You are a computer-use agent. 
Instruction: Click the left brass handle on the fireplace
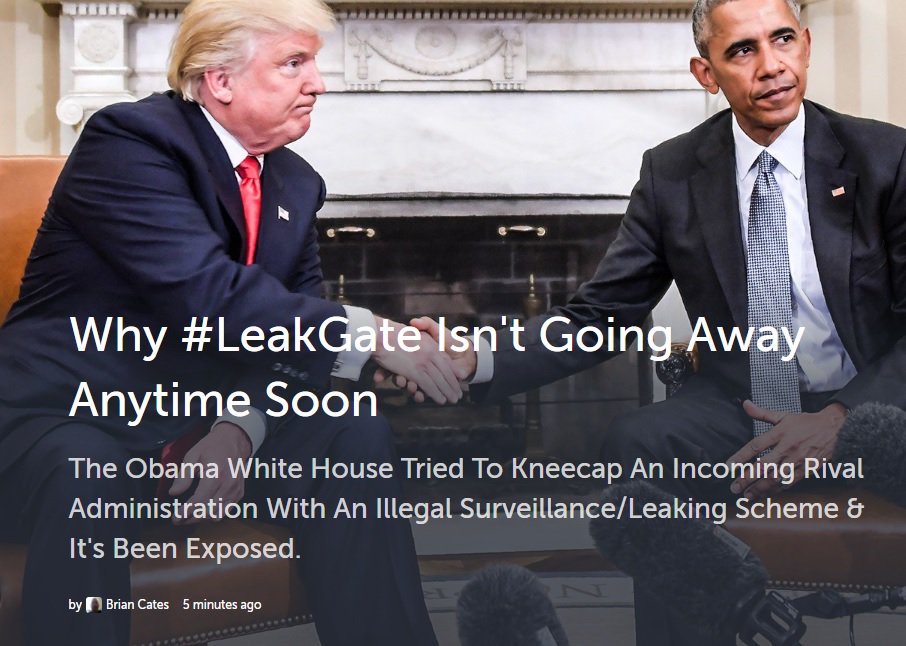pyautogui.click(x=350, y=232)
